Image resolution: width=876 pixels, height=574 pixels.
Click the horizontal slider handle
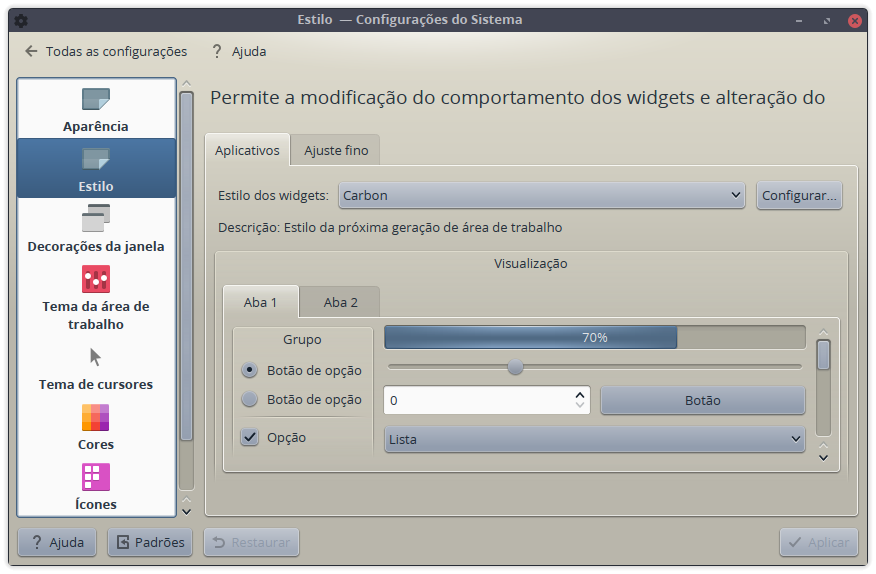(x=515, y=367)
